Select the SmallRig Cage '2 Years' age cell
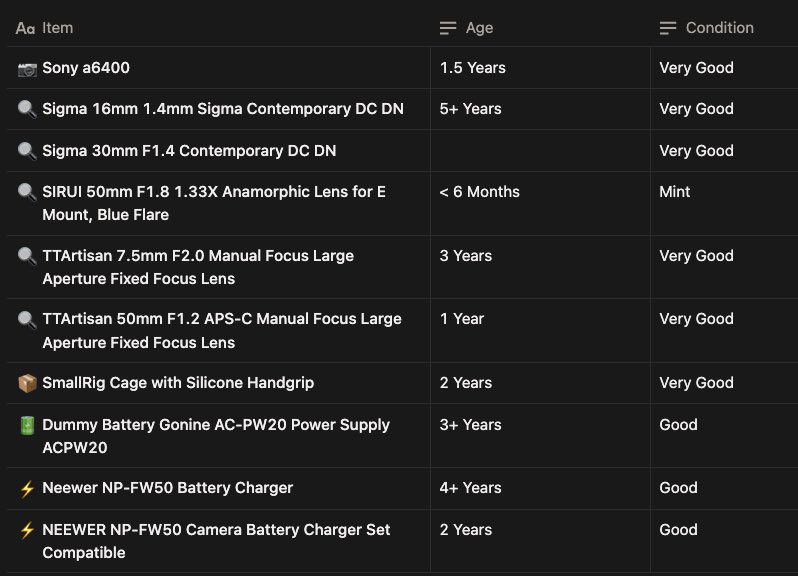The width and height of the screenshot is (798, 576). [540, 383]
